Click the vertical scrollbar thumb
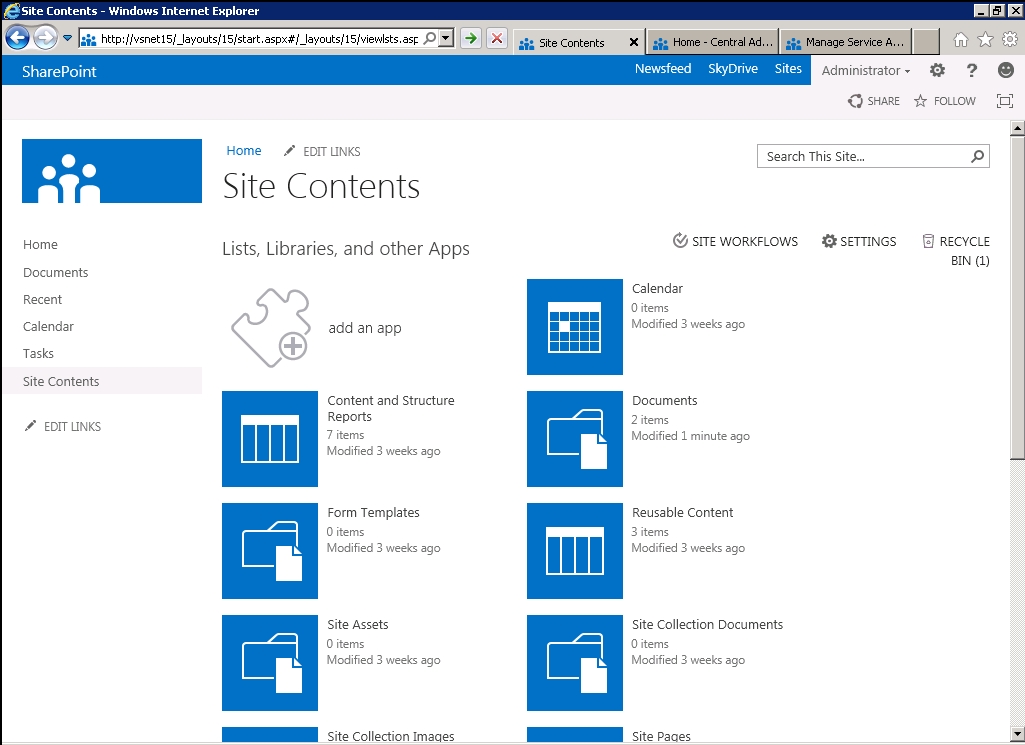 point(1017,297)
